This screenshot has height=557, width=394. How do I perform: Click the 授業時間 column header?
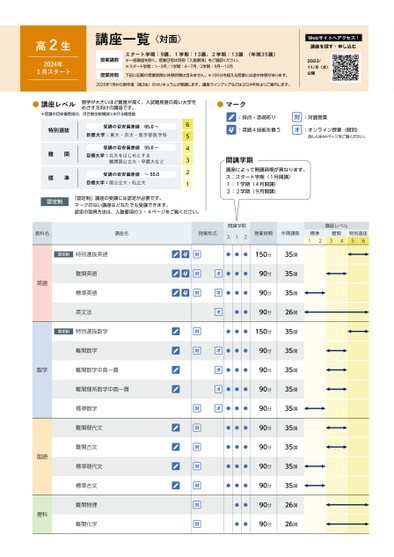[263, 233]
